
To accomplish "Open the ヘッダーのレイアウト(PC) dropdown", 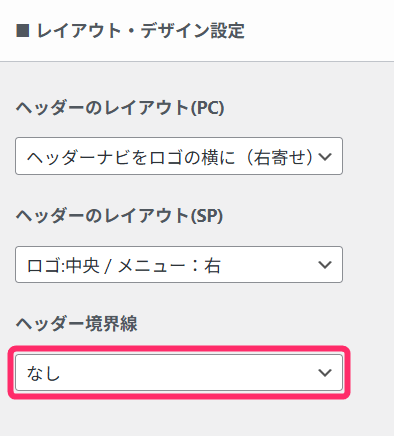I will tap(179, 156).
